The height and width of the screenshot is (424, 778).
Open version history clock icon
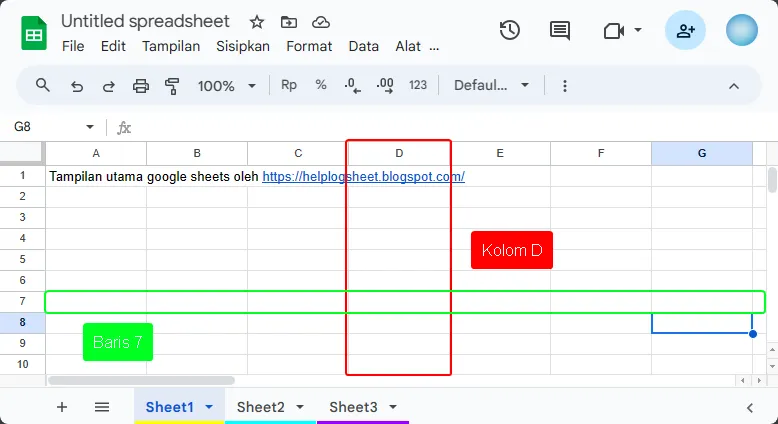click(x=509, y=30)
